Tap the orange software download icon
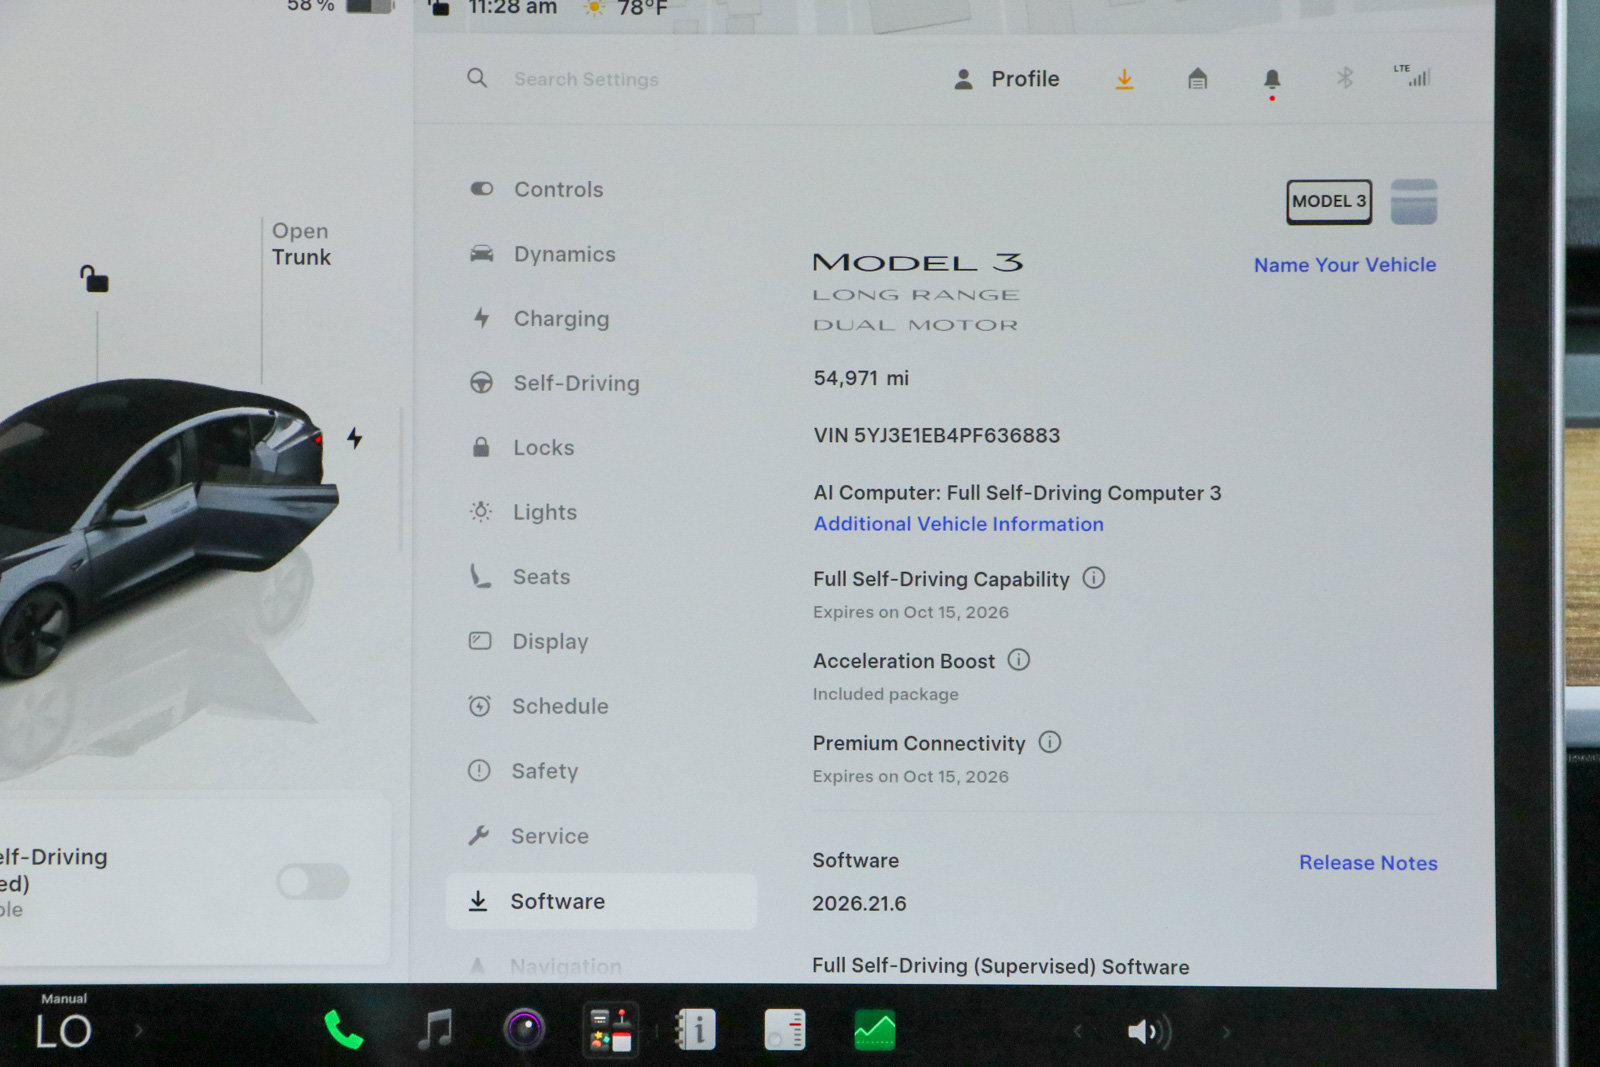This screenshot has width=1600, height=1067. click(x=1125, y=79)
